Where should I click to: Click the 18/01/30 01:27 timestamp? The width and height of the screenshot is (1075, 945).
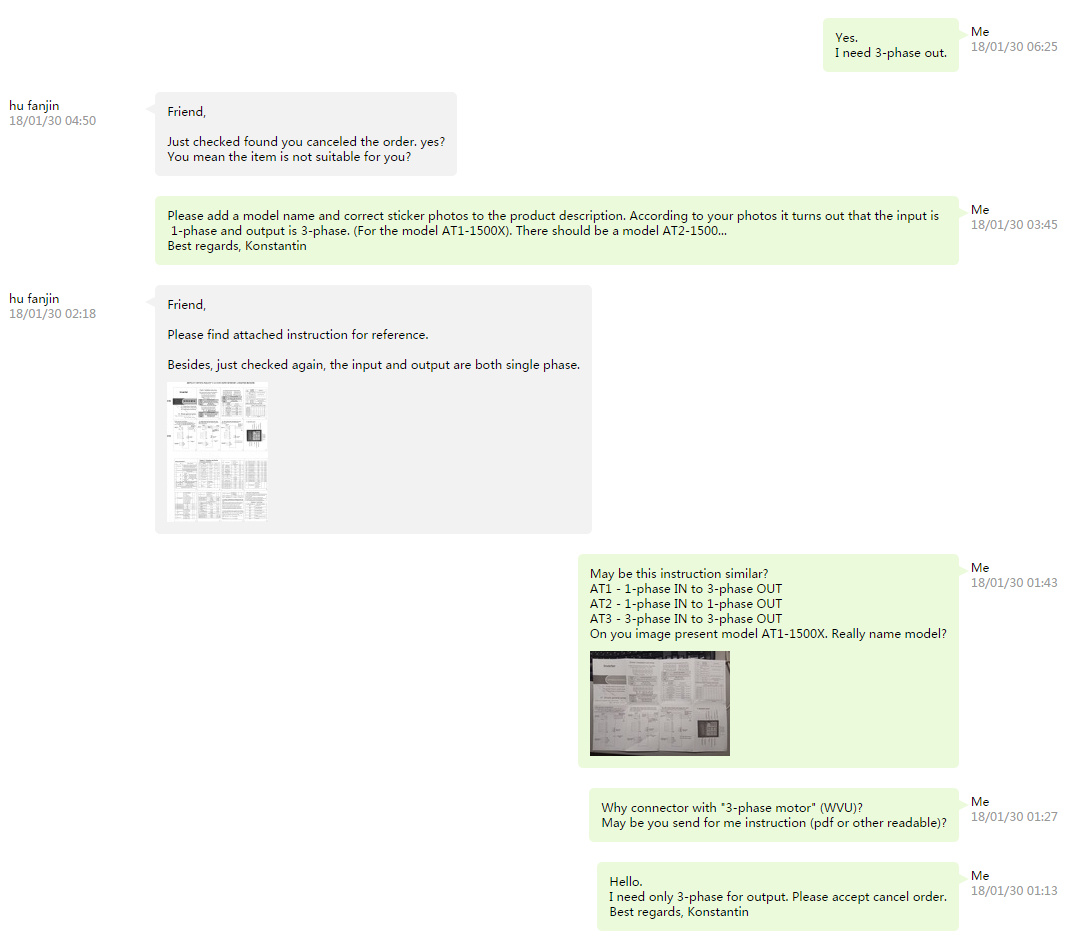click(1014, 816)
